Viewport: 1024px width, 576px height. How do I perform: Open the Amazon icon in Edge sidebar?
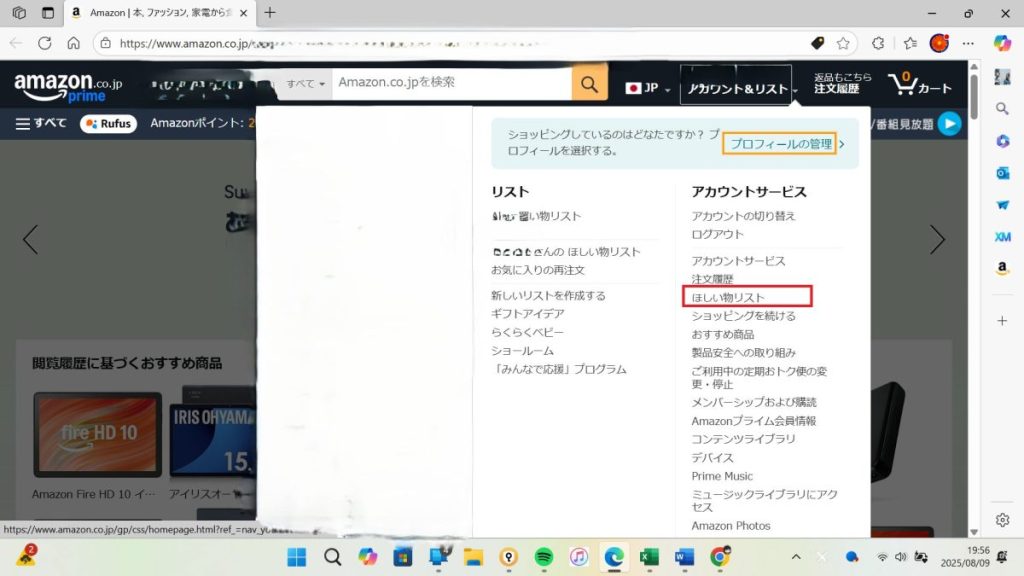click(1002, 268)
